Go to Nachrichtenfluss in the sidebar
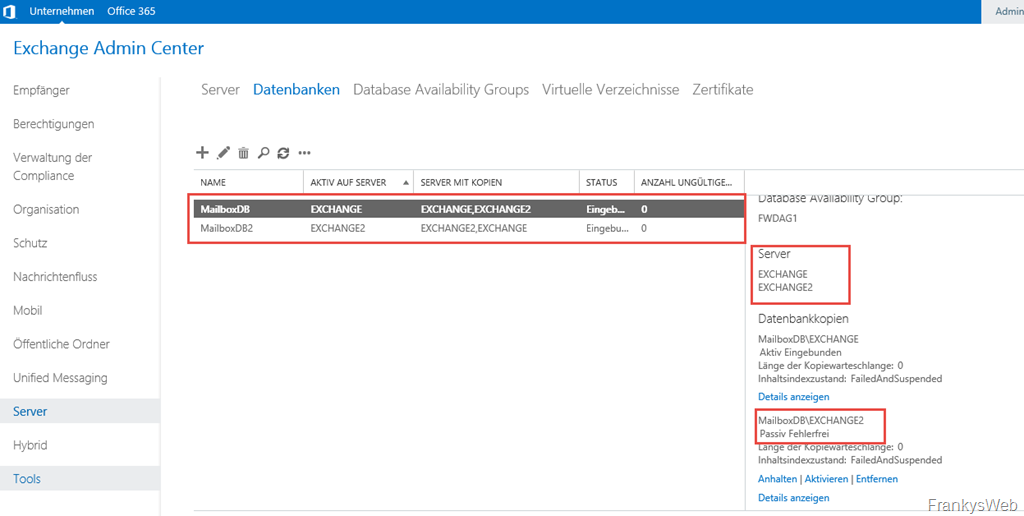Screen dimensions: 1024x516 pyautogui.click(x=55, y=277)
